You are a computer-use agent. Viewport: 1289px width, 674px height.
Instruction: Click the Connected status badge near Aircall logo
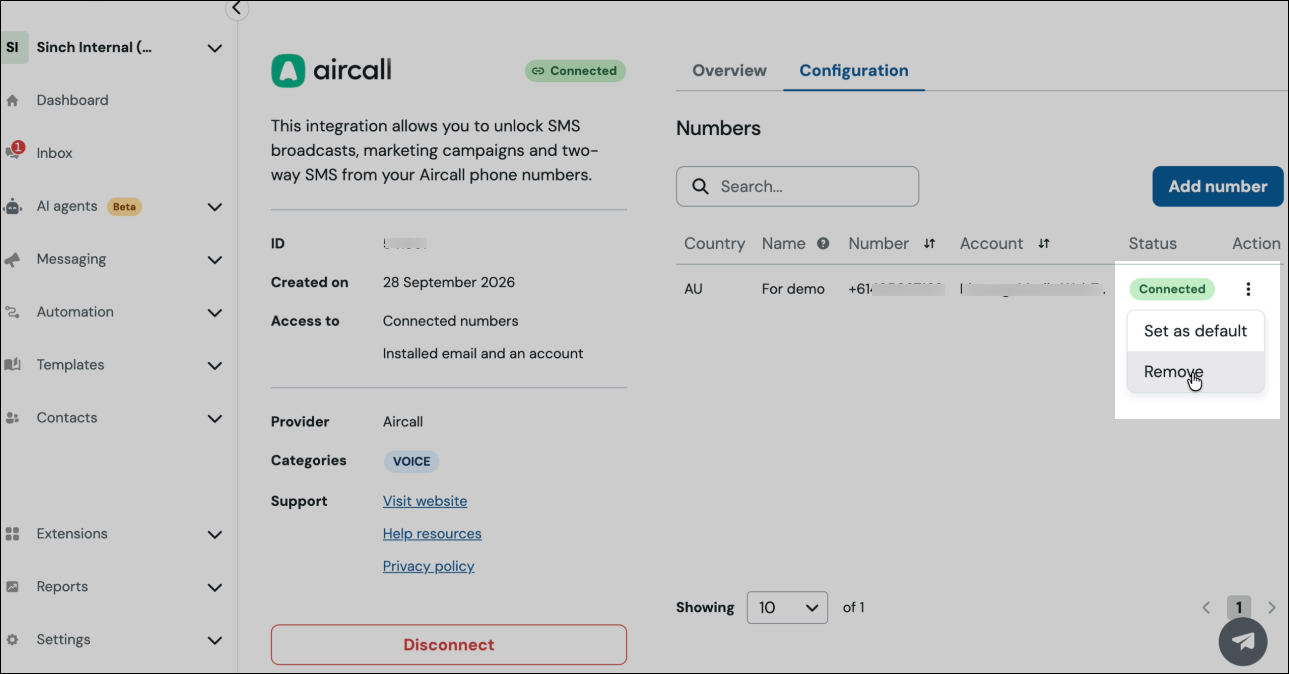575,71
